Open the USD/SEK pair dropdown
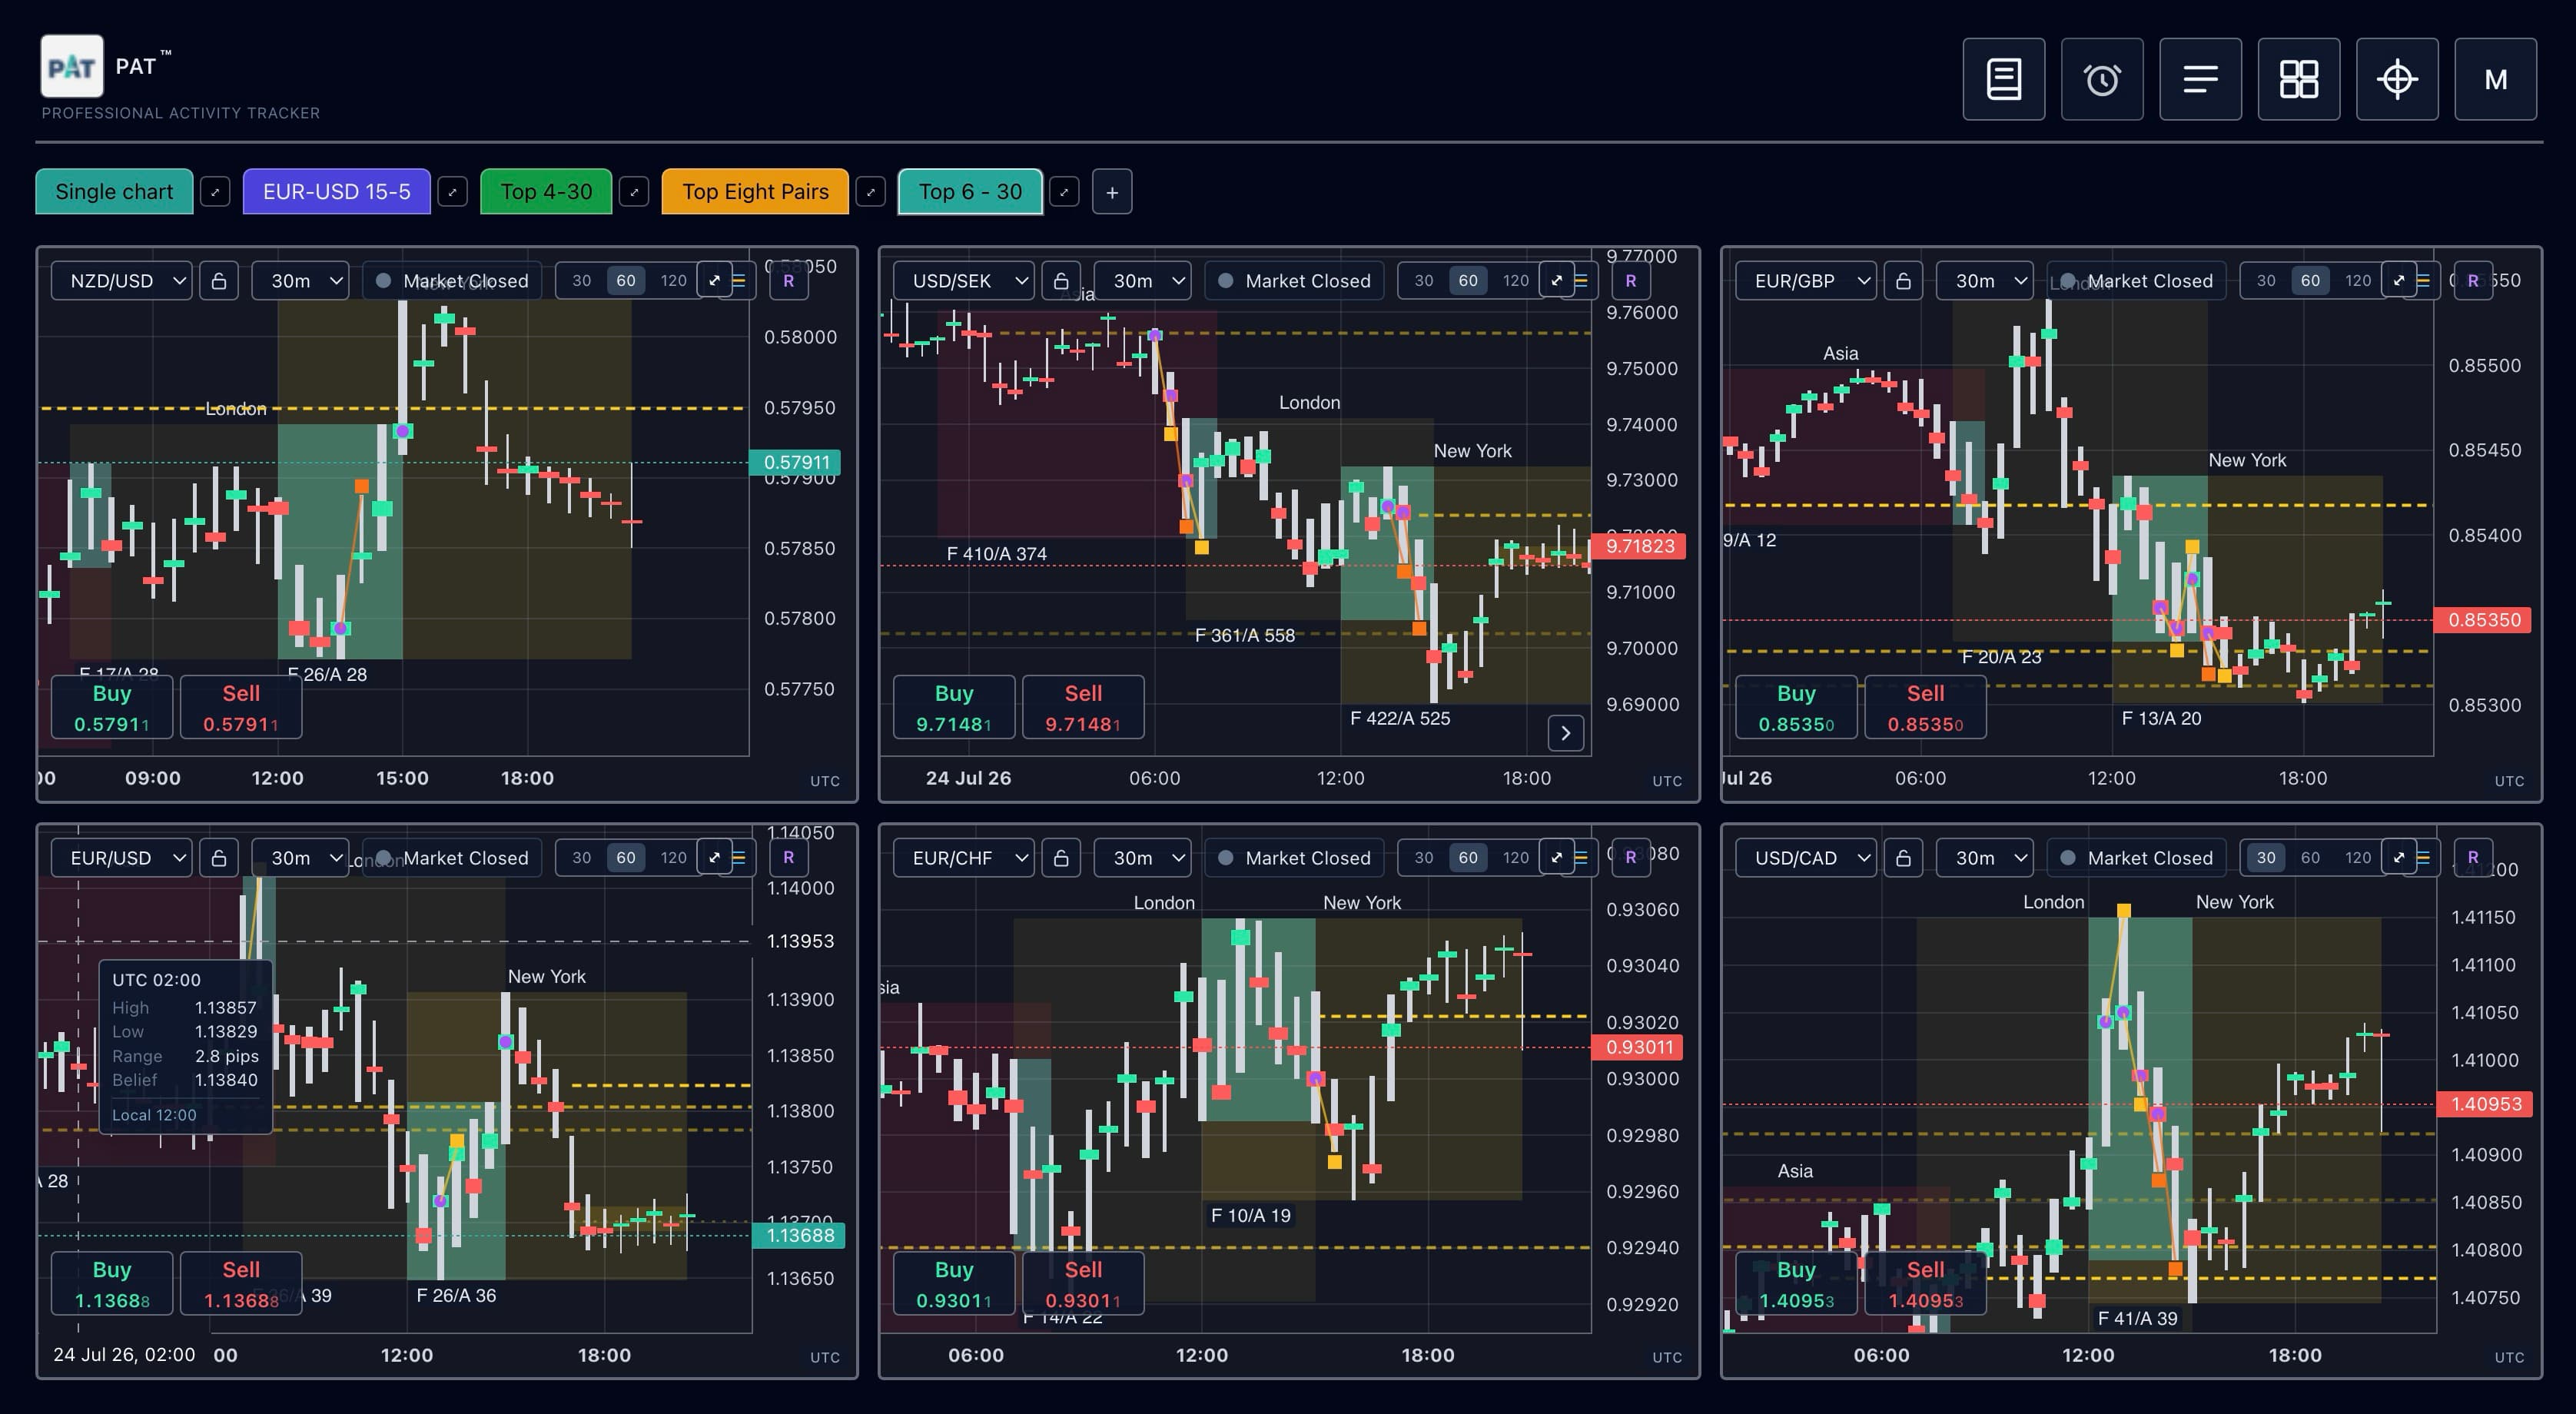 [x=964, y=281]
